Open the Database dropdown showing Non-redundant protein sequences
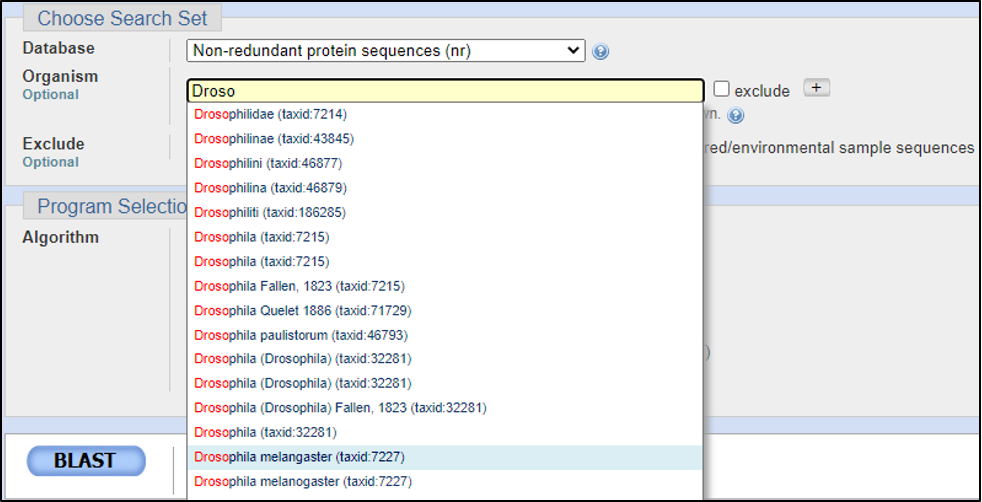Image resolution: width=982 pixels, height=502 pixels. 386,50
